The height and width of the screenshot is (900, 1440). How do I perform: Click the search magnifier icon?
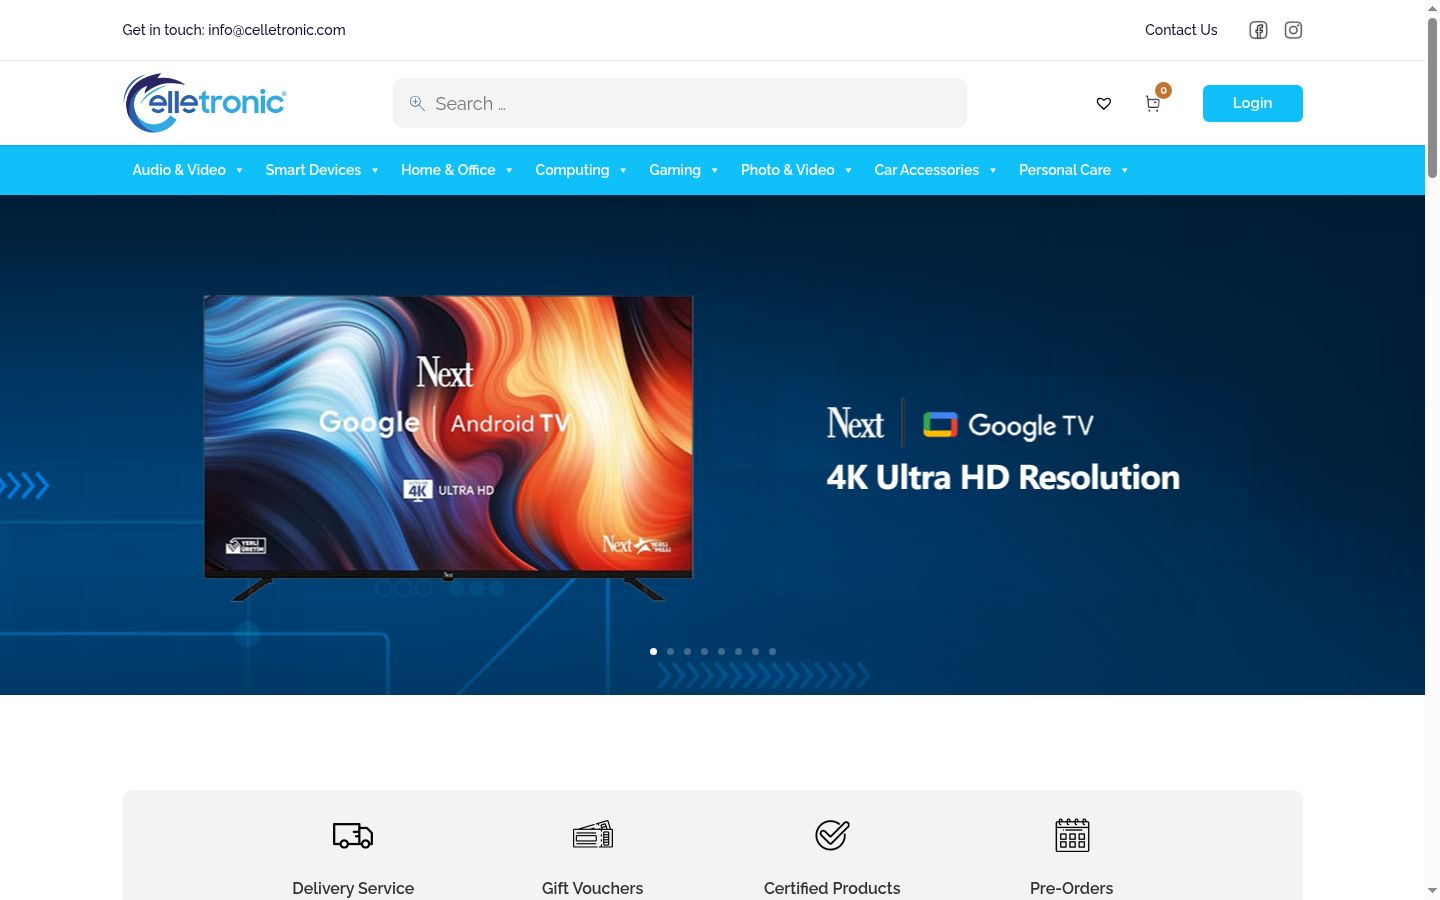(417, 103)
